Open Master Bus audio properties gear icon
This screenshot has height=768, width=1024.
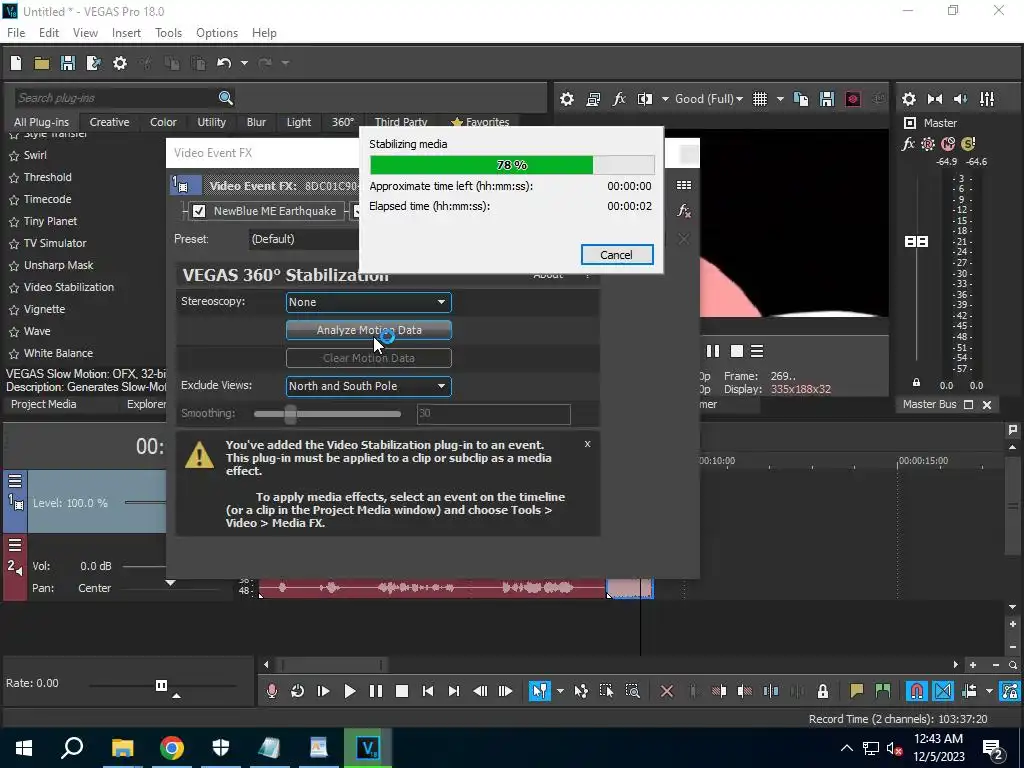909,99
